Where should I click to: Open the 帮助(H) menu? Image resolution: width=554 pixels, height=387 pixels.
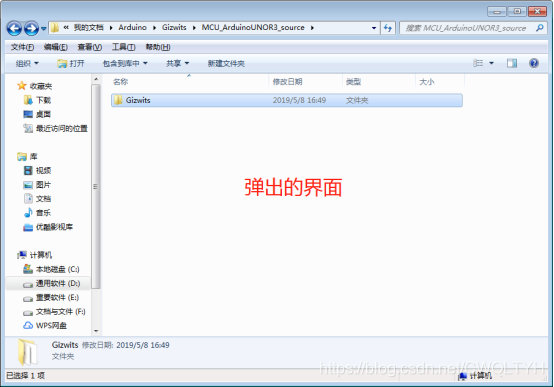(x=158, y=47)
